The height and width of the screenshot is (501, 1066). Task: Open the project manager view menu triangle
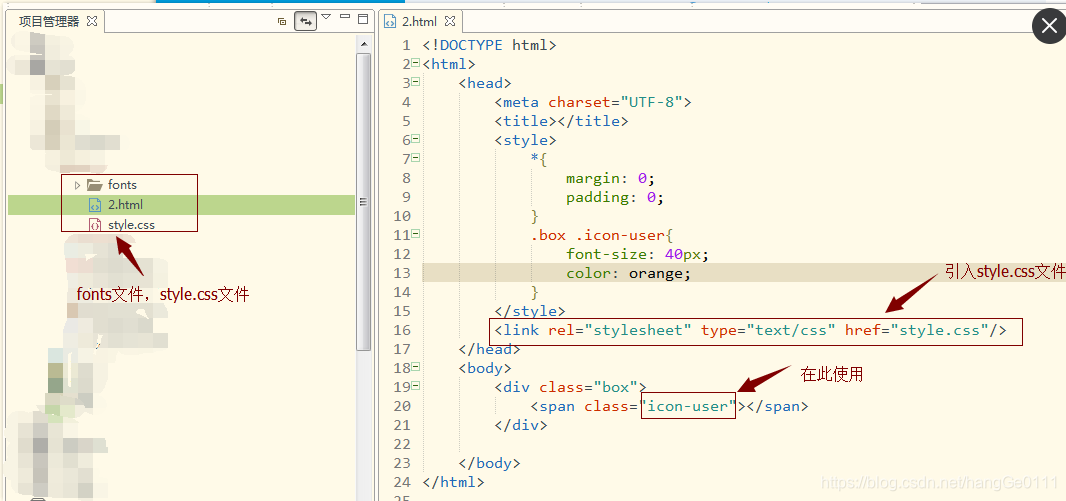(x=326, y=17)
